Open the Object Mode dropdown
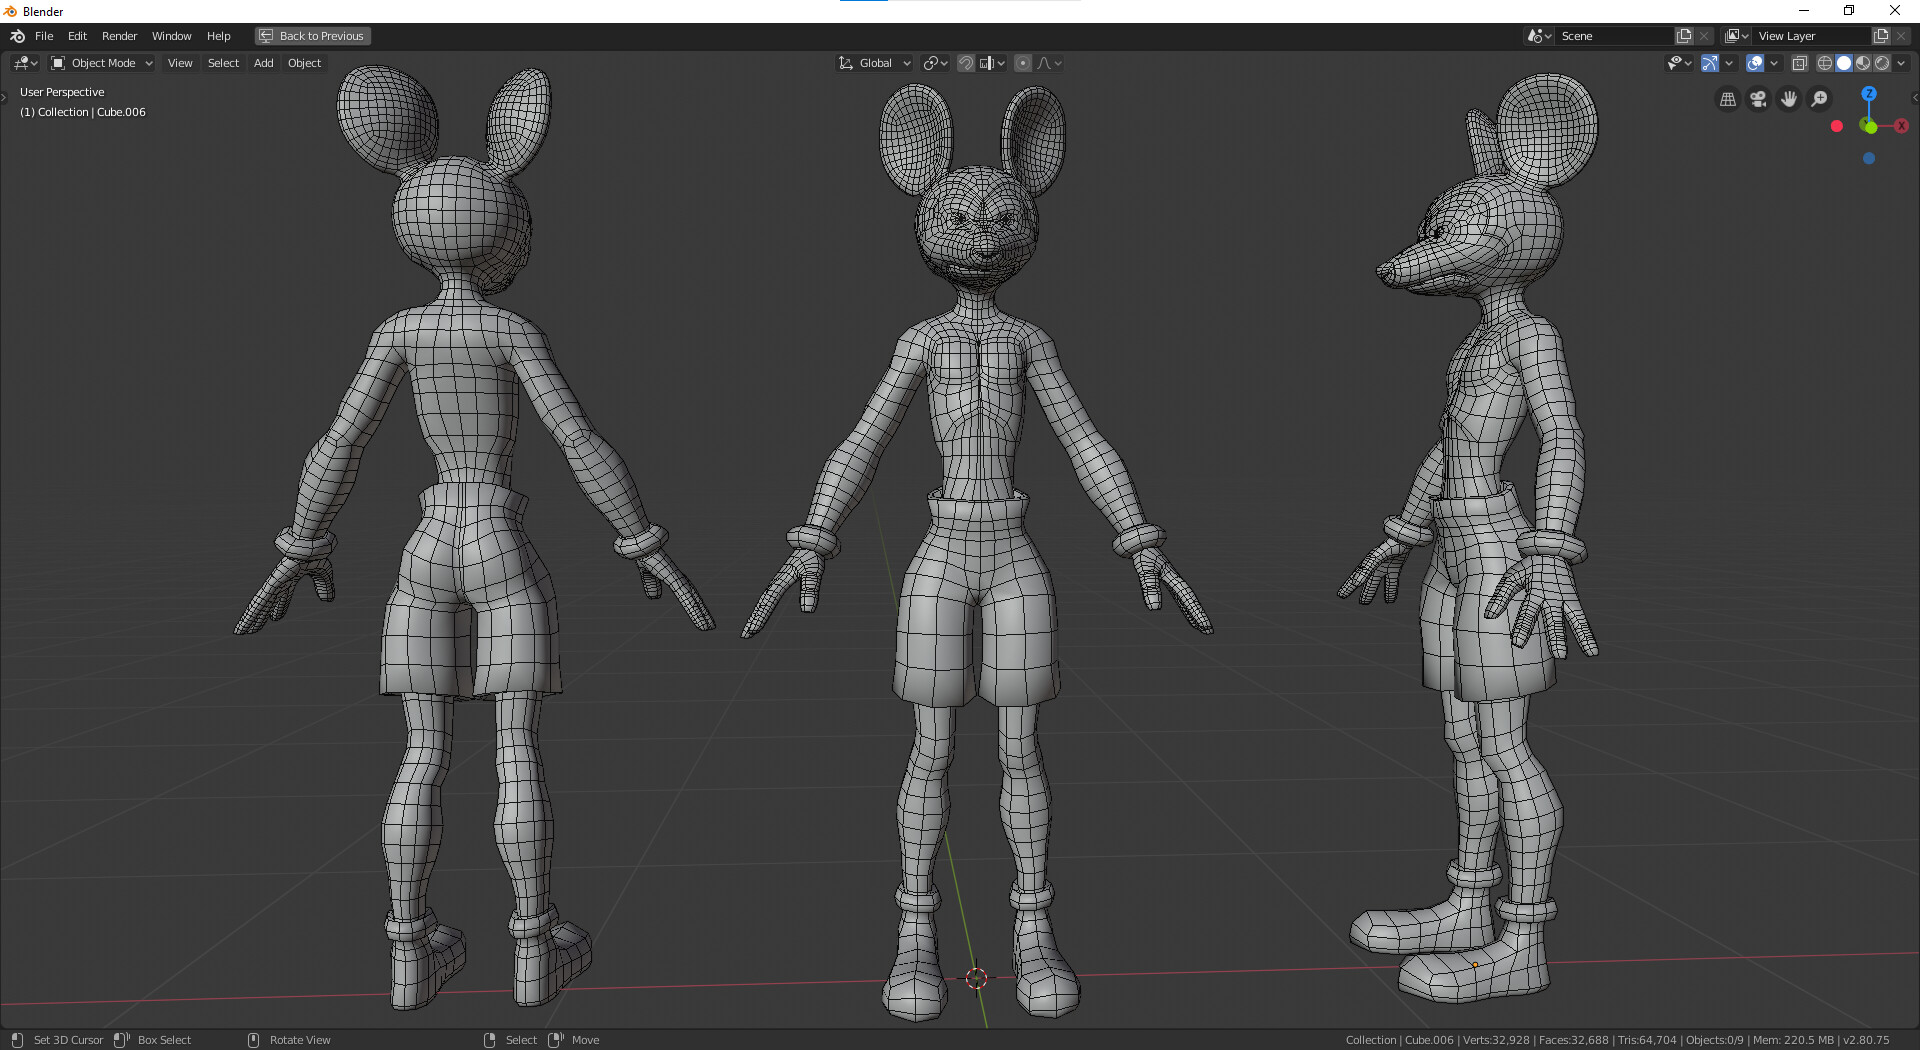This screenshot has height=1050, width=1920. pos(100,63)
